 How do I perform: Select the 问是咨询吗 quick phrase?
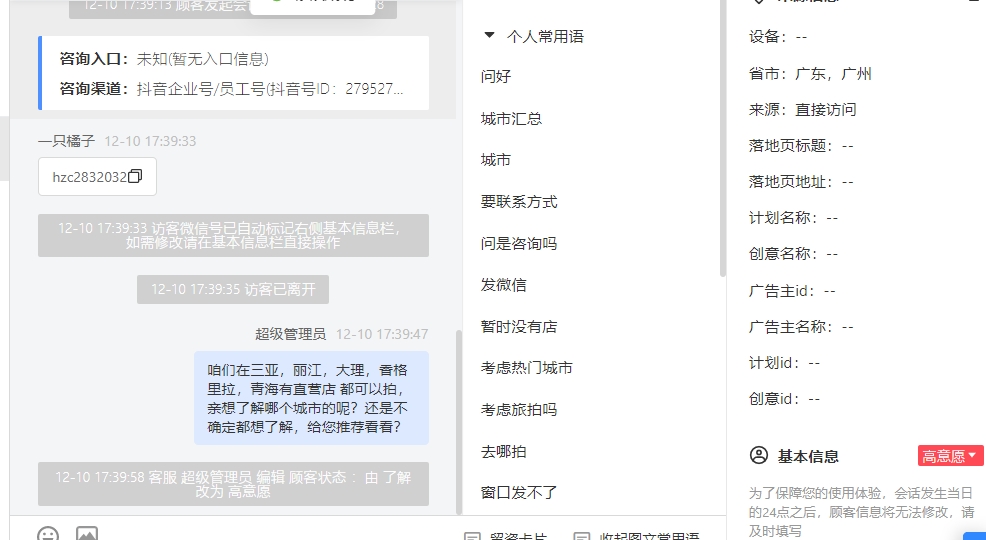(x=519, y=243)
